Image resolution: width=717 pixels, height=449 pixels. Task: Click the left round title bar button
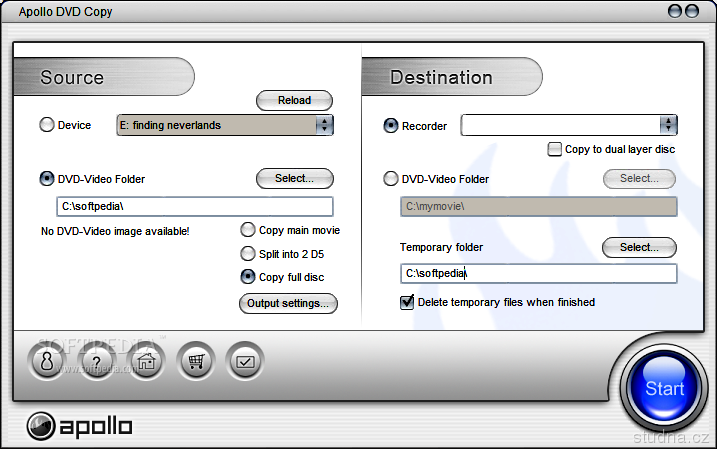[675, 11]
